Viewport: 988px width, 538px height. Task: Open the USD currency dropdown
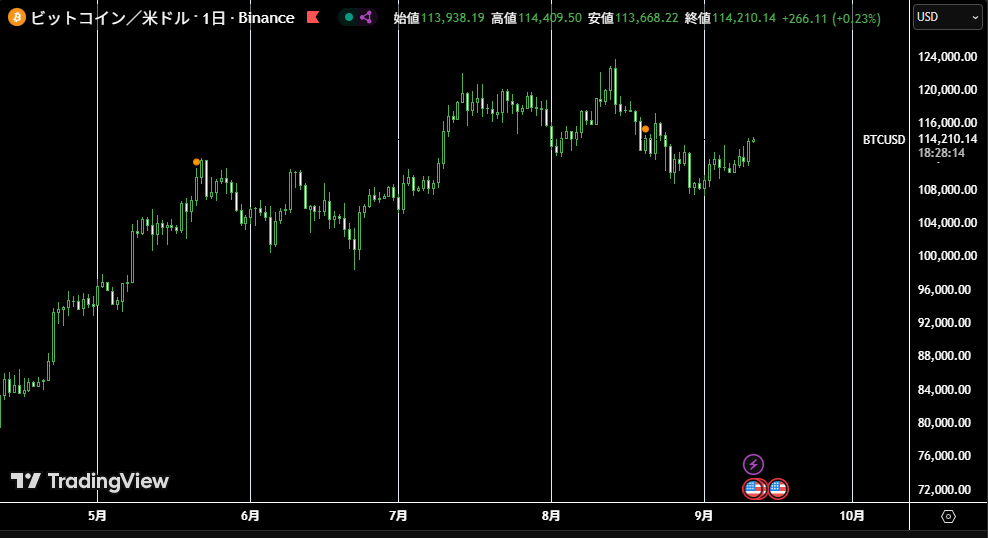pyautogui.click(x=948, y=17)
